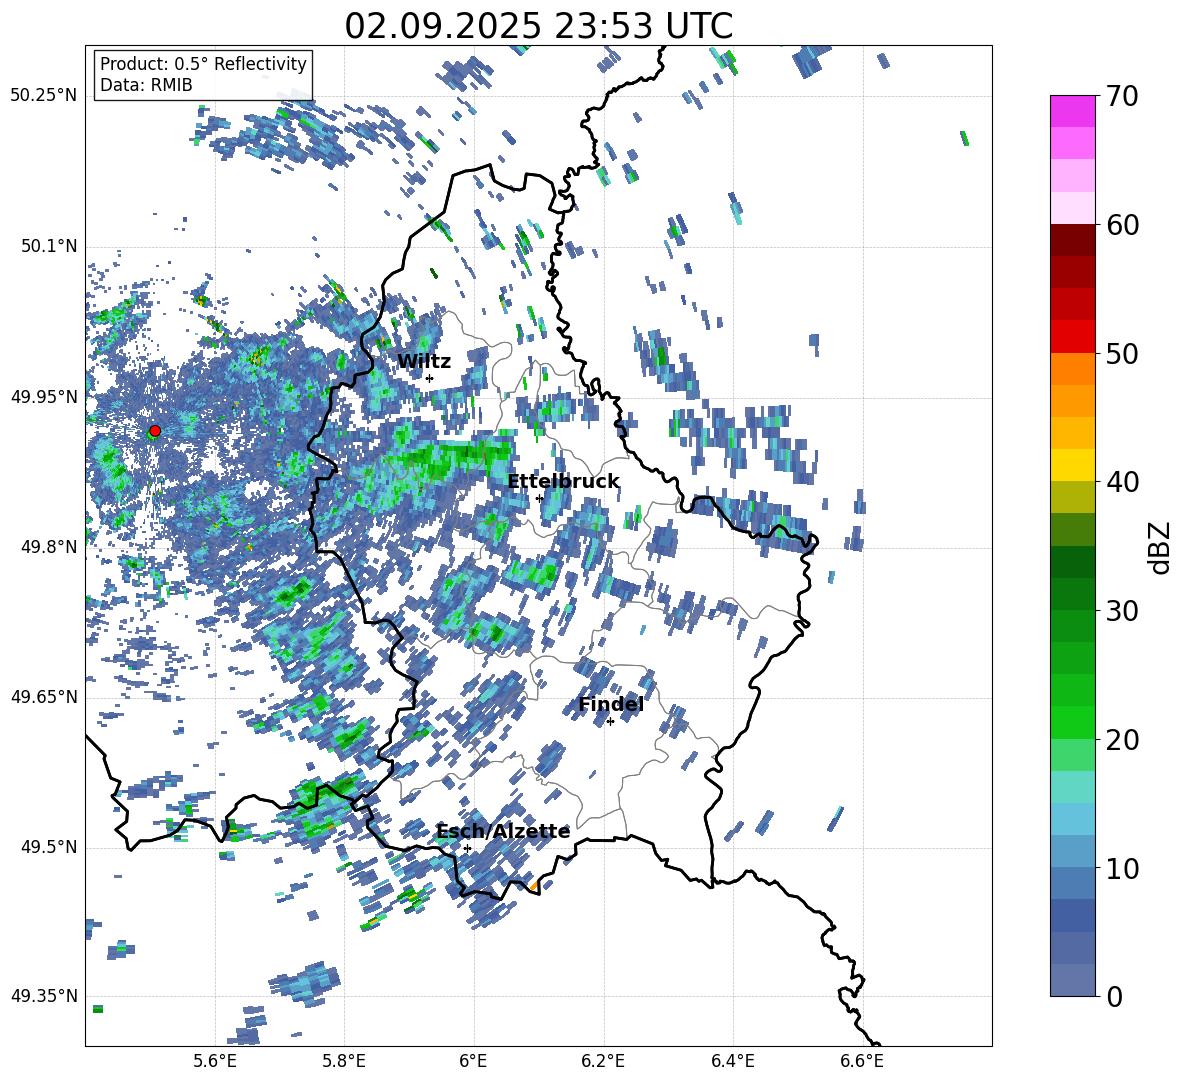The width and height of the screenshot is (1184, 1081).
Task: Click the 49.5°N latitude label
Action: (x=48, y=847)
